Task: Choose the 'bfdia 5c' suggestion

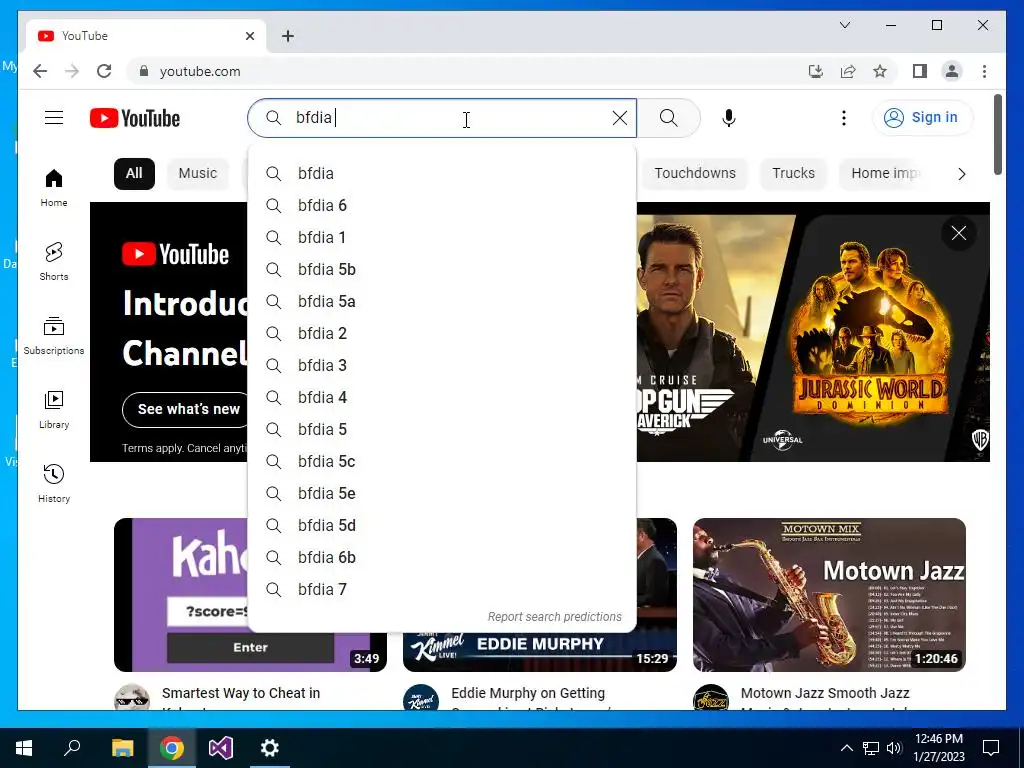Action: [442, 462]
